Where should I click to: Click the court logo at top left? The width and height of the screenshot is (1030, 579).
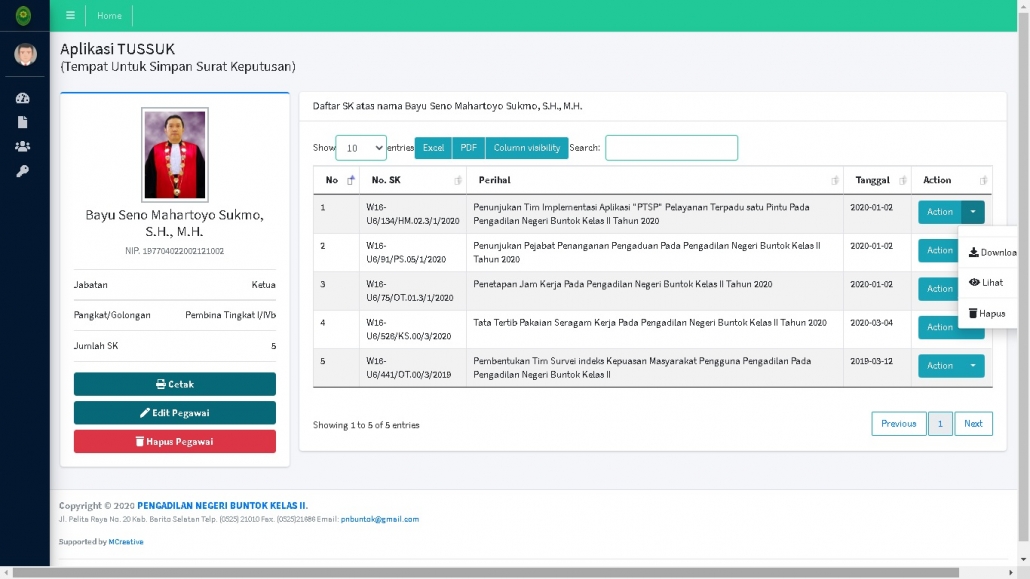tap(23, 15)
